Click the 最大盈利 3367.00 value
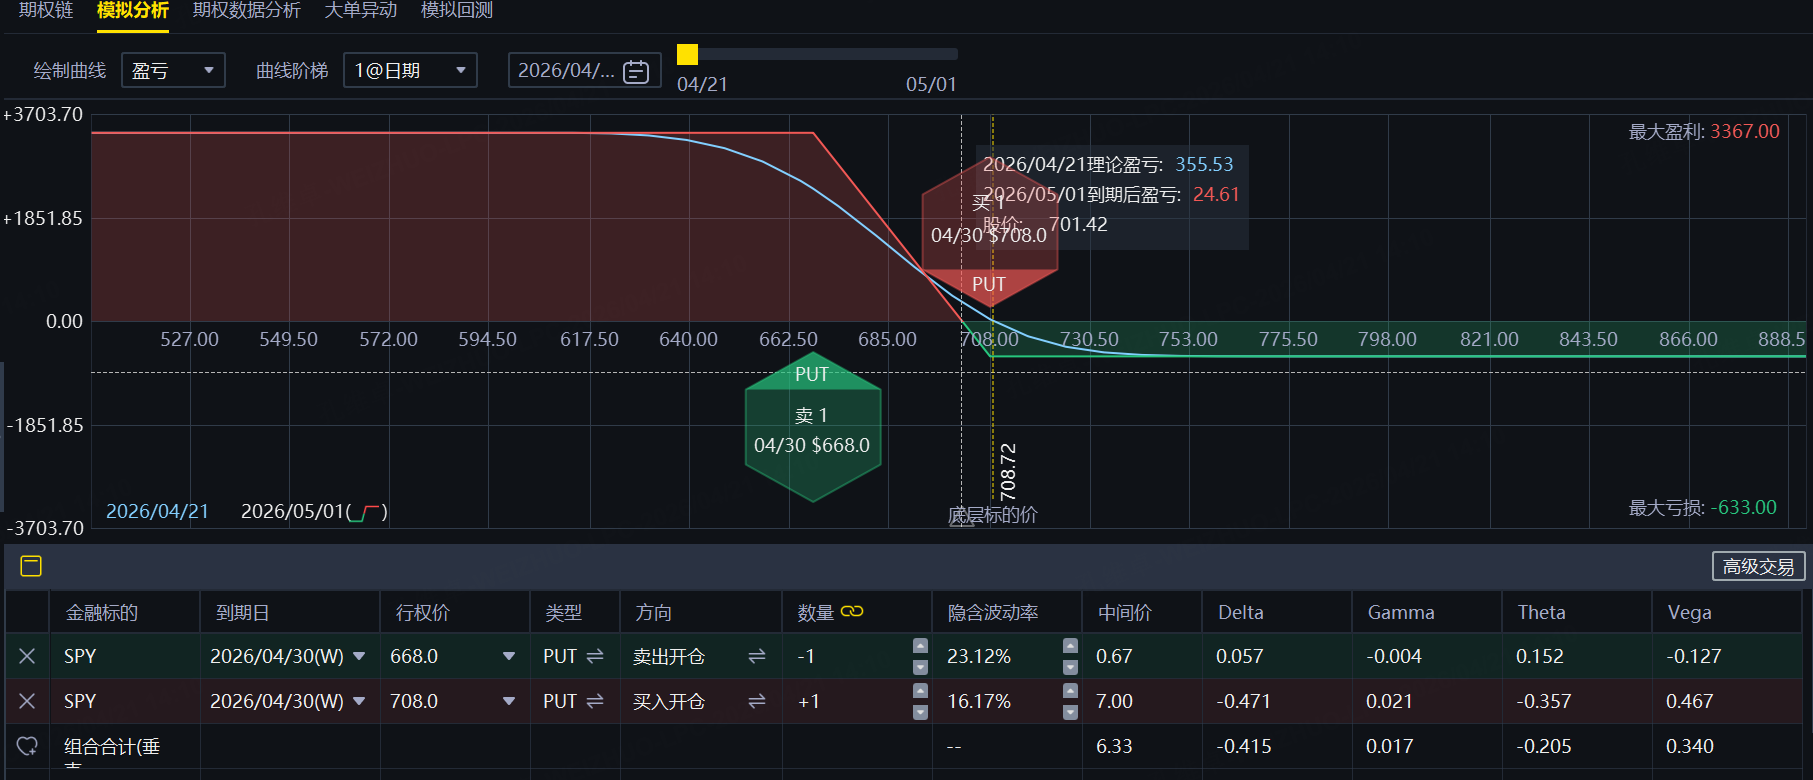Viewport: 1813px width, 780px height. pos(1745,131)
